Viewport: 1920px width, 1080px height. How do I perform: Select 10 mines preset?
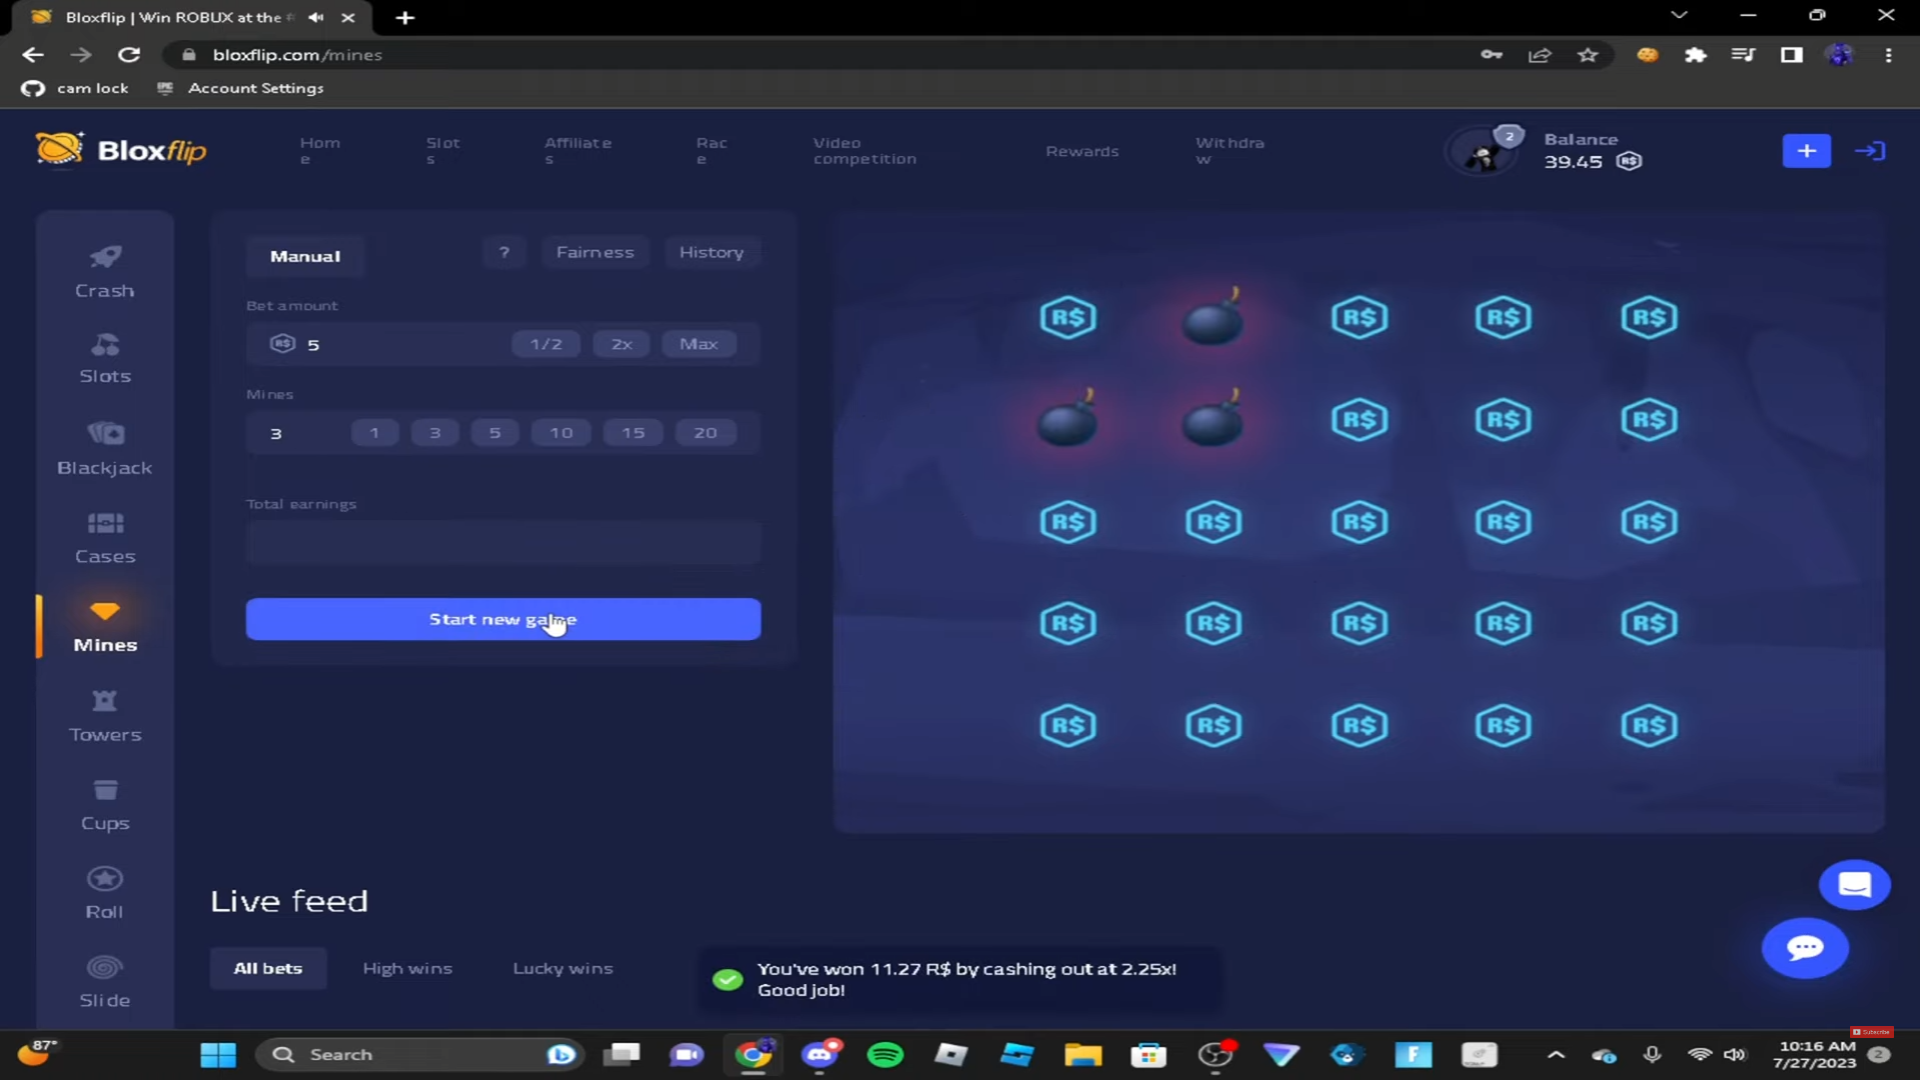[x=561, y=433]
